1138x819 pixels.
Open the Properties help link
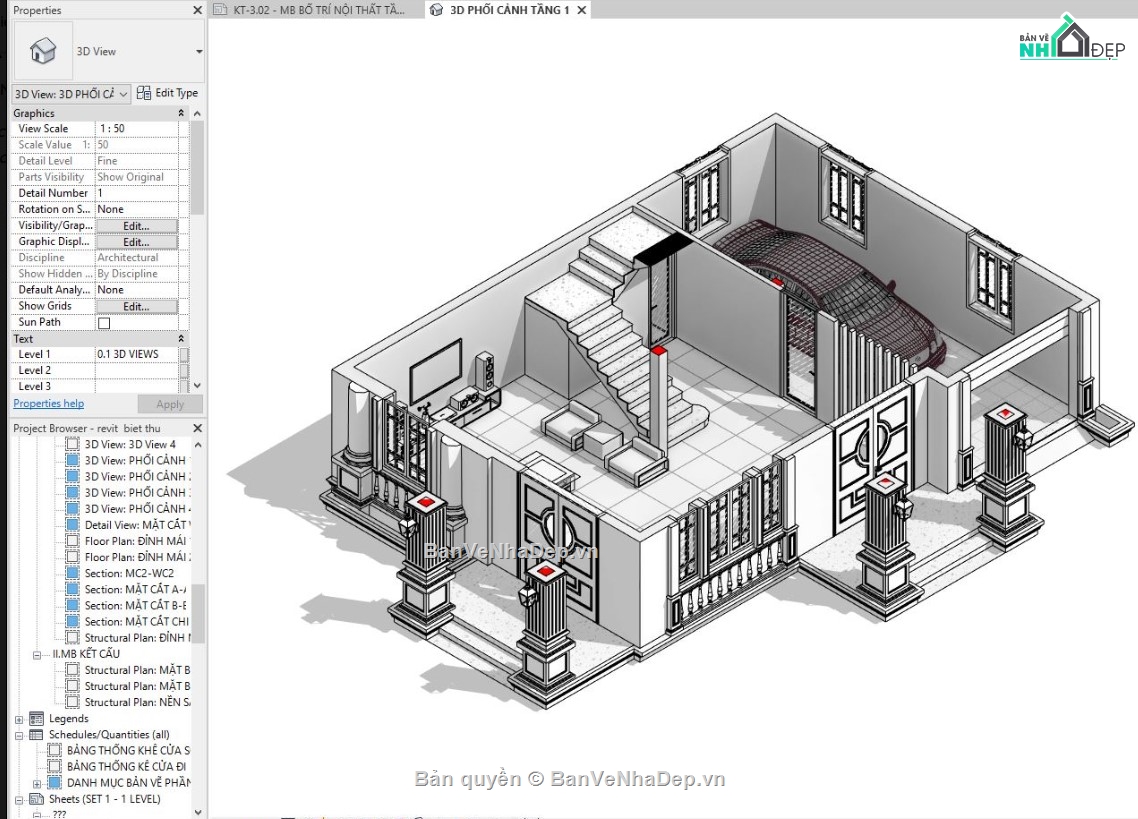click(49, 404)
